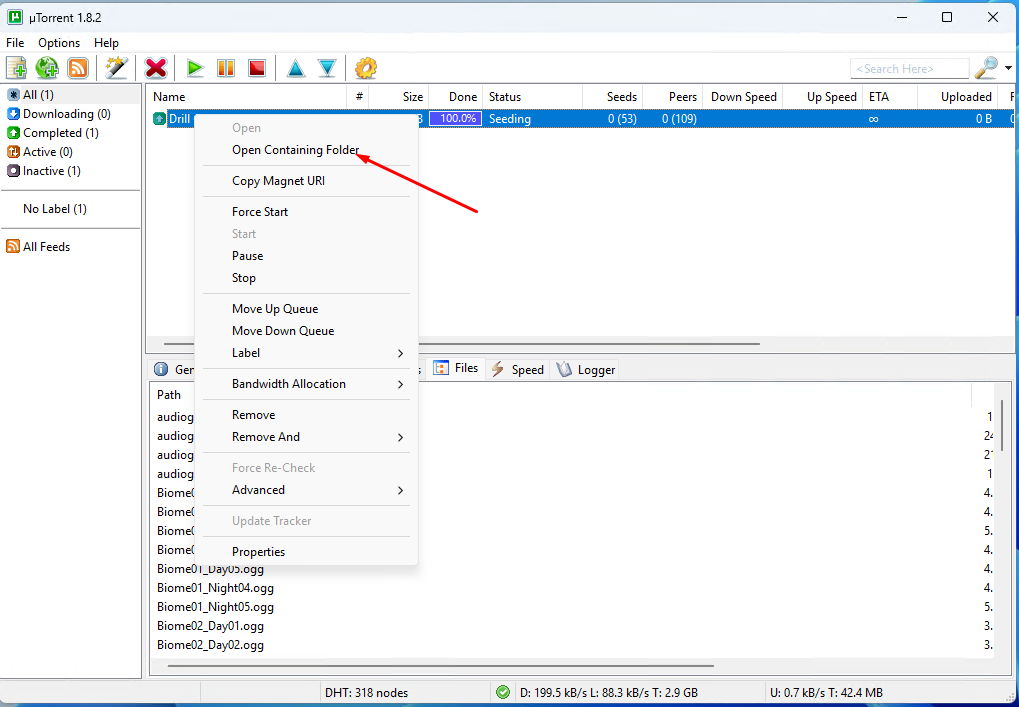
Task: Choose Remove in the context menu
Action: point(306,415)
